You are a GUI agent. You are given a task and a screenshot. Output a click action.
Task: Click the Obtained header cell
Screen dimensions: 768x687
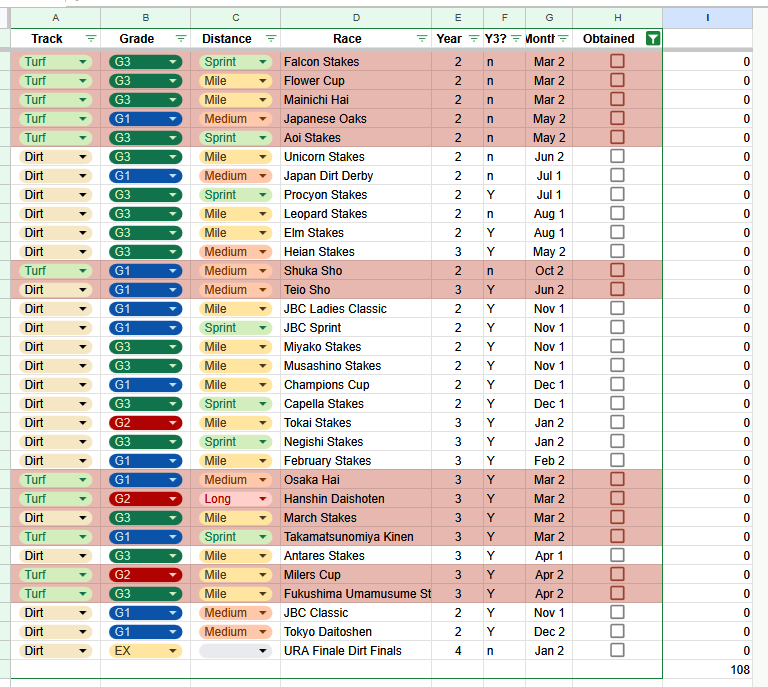(618, 39)
